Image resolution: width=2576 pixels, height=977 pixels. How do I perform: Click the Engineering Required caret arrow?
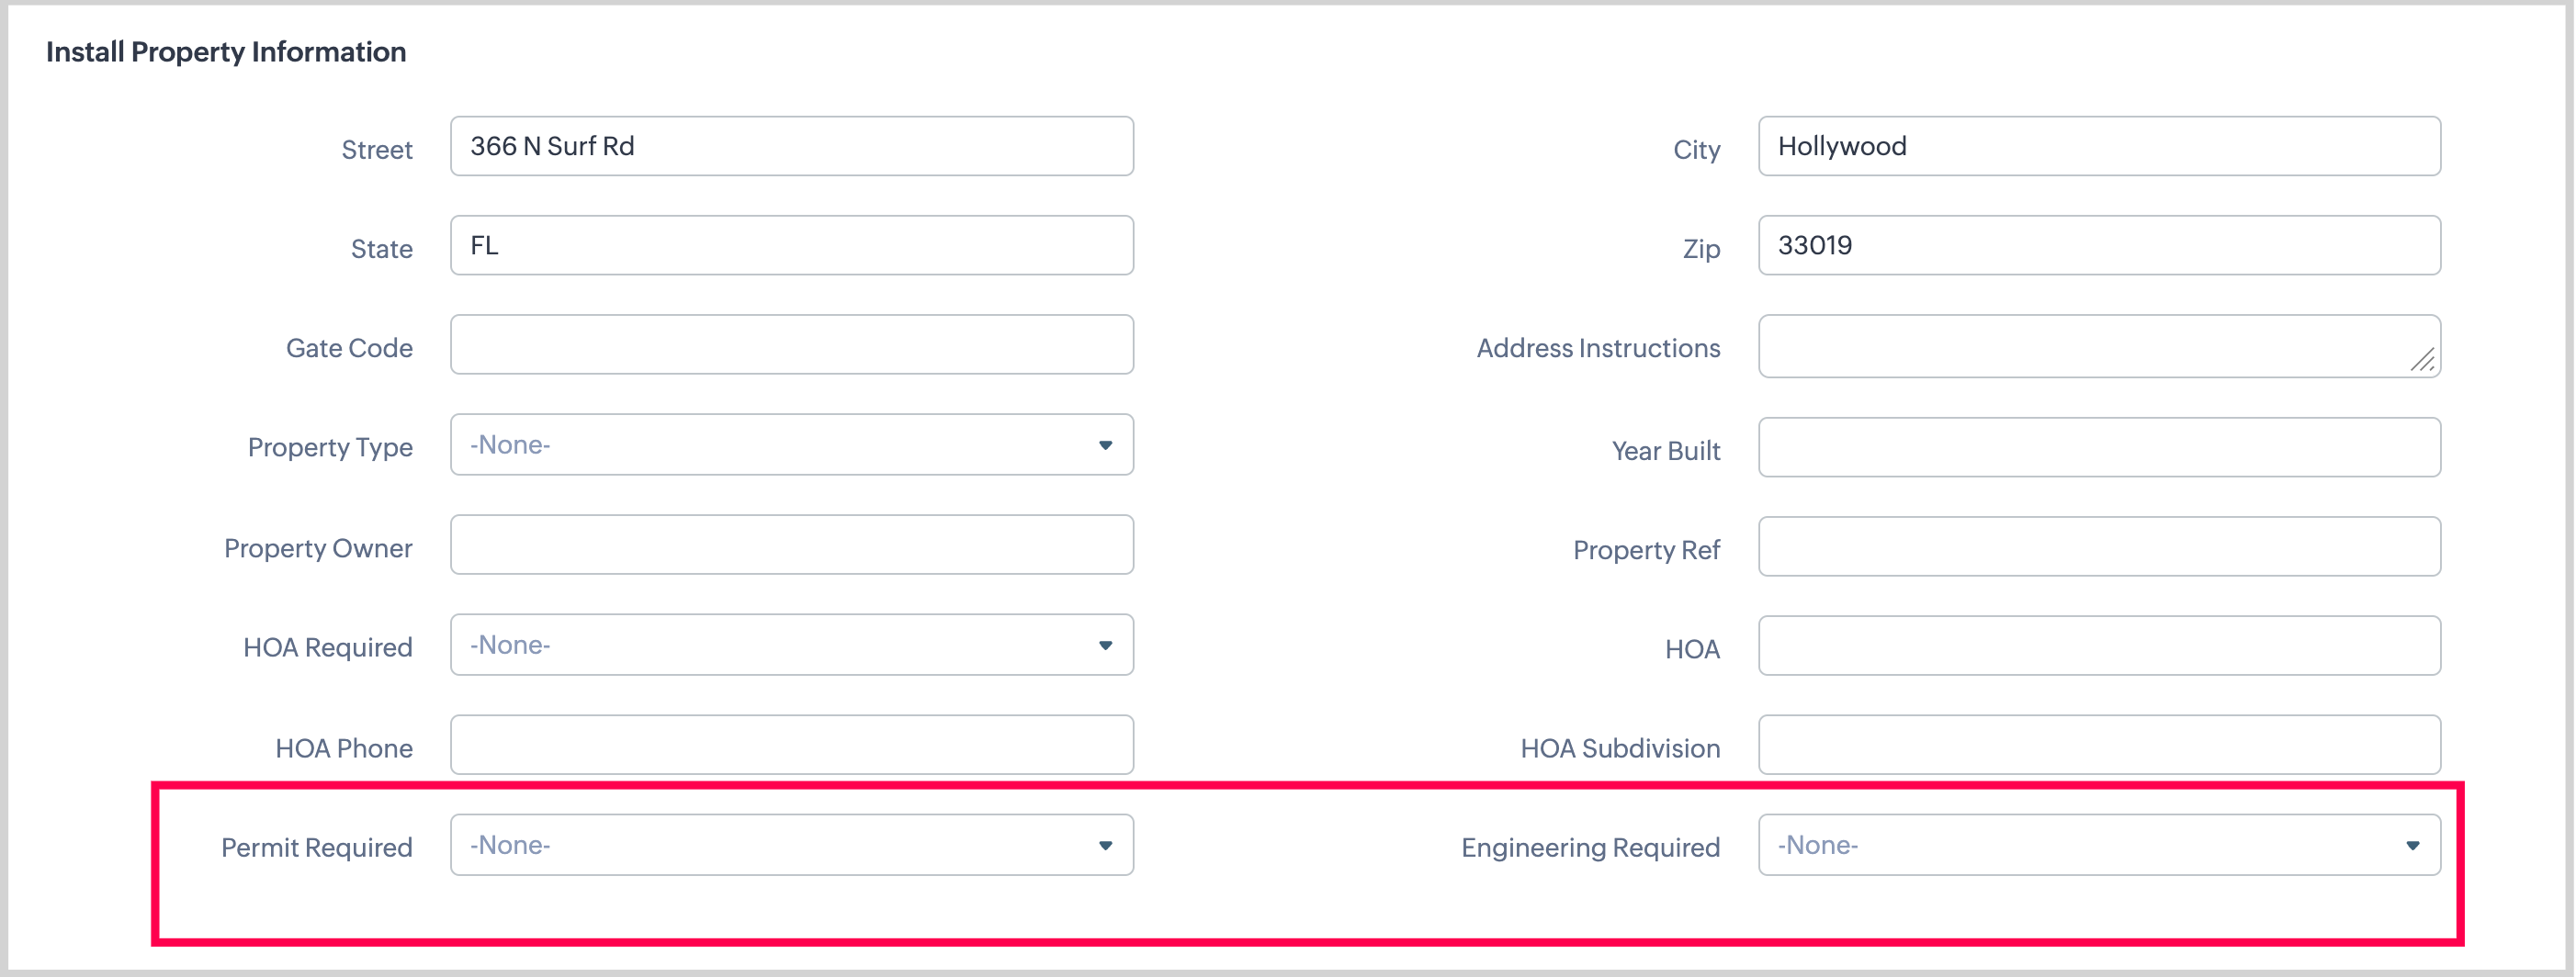coord(2412,845)
